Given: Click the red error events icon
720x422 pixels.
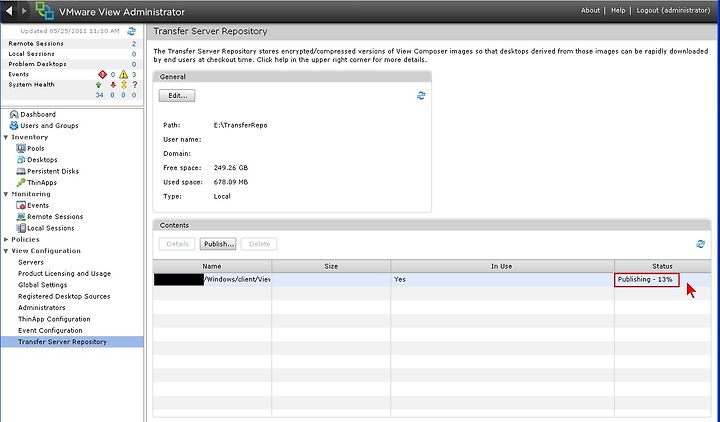Looking at the screenshot, I should (x=102, y=74).
